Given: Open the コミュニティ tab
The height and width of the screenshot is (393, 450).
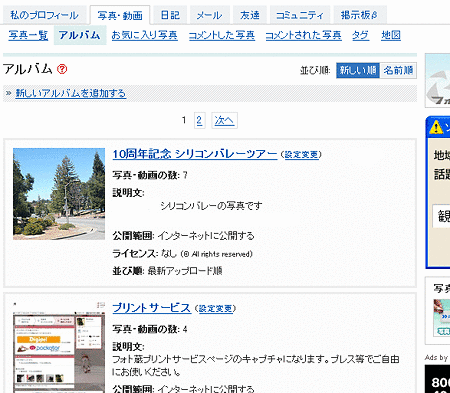Looking at the screenshot, I should [x=300, y=15].
